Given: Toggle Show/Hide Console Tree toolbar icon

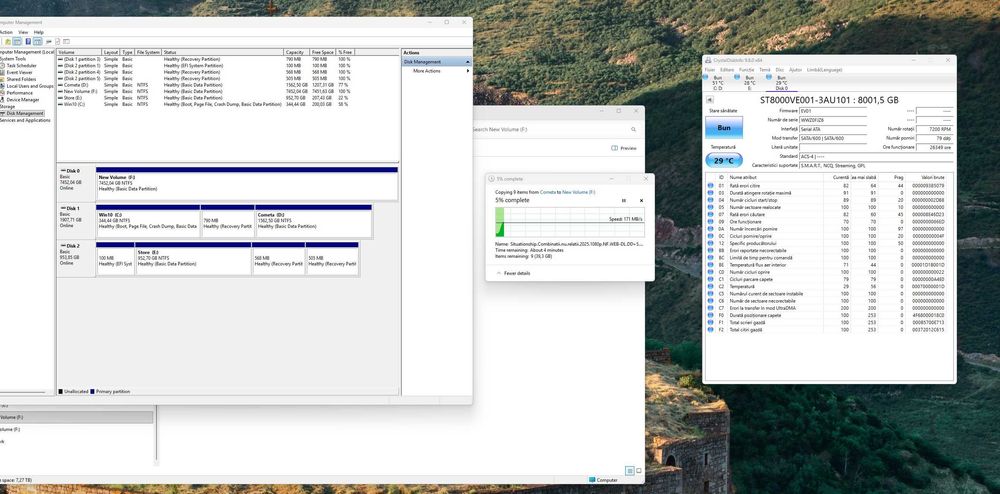Looking at the screenshot, I should (17, 41).
